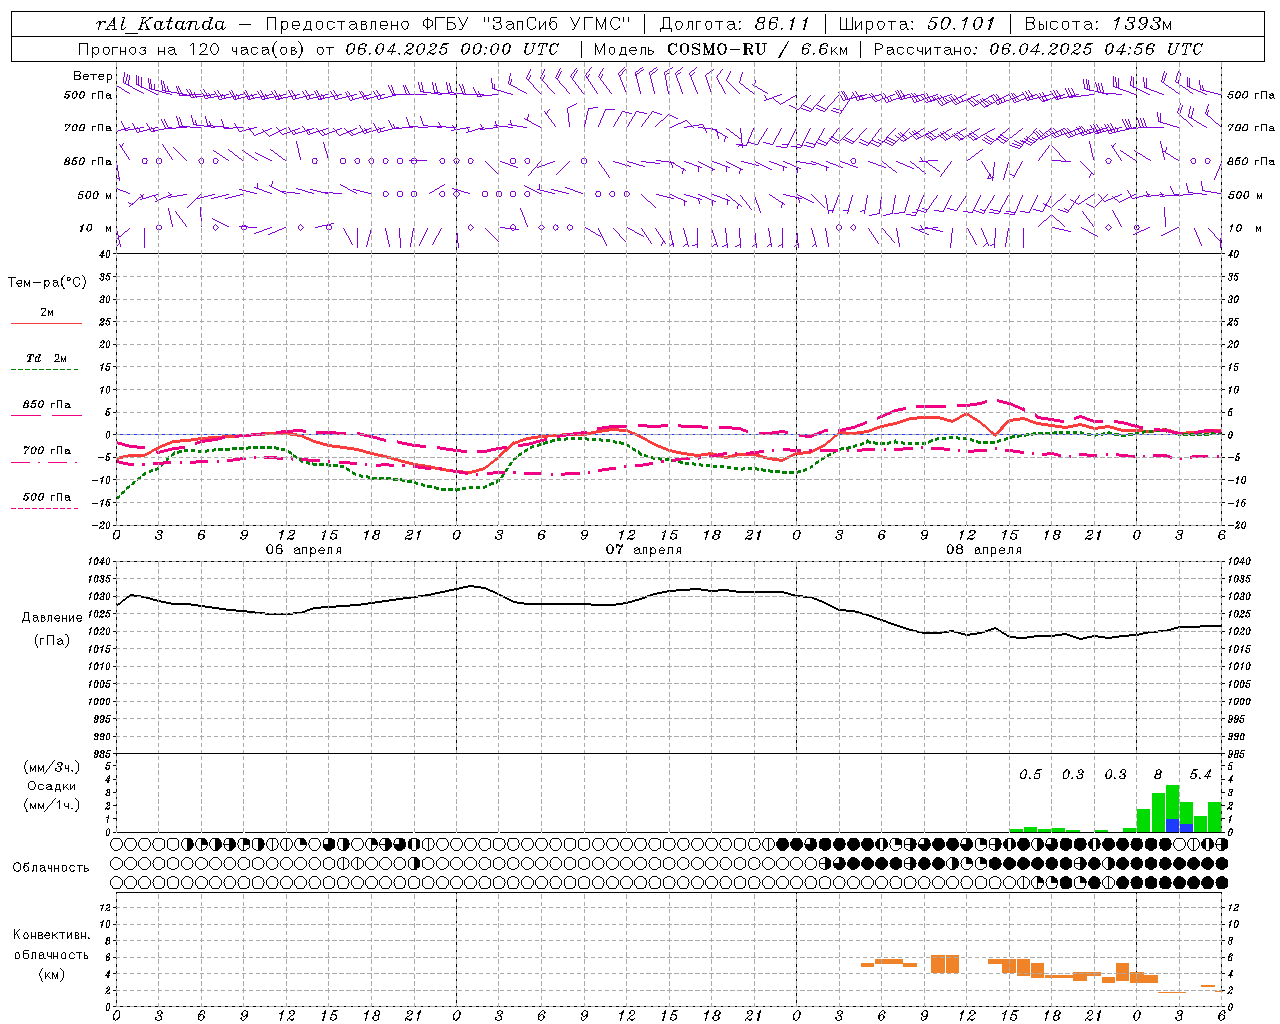Image resolution: width=1280 pixels, height=1024 pixels.
Task: Click the Конвективн. panel label
Action: click(x=52, y=934)
